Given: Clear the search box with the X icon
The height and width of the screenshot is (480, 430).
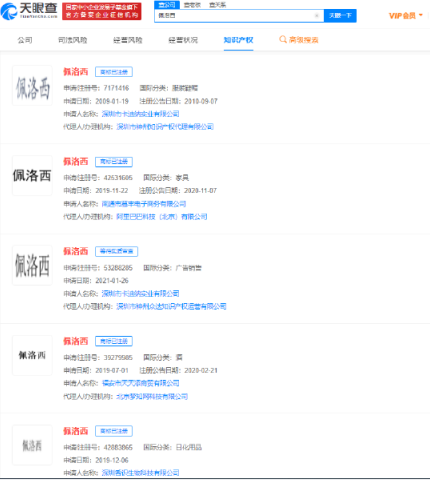Looking at the screenshot, I should tap(317, 16).
